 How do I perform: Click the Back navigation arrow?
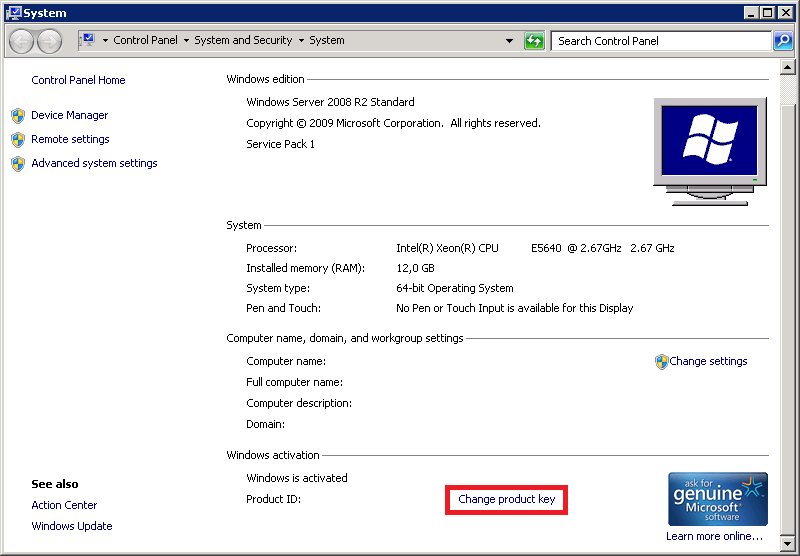tap(21, 41)
